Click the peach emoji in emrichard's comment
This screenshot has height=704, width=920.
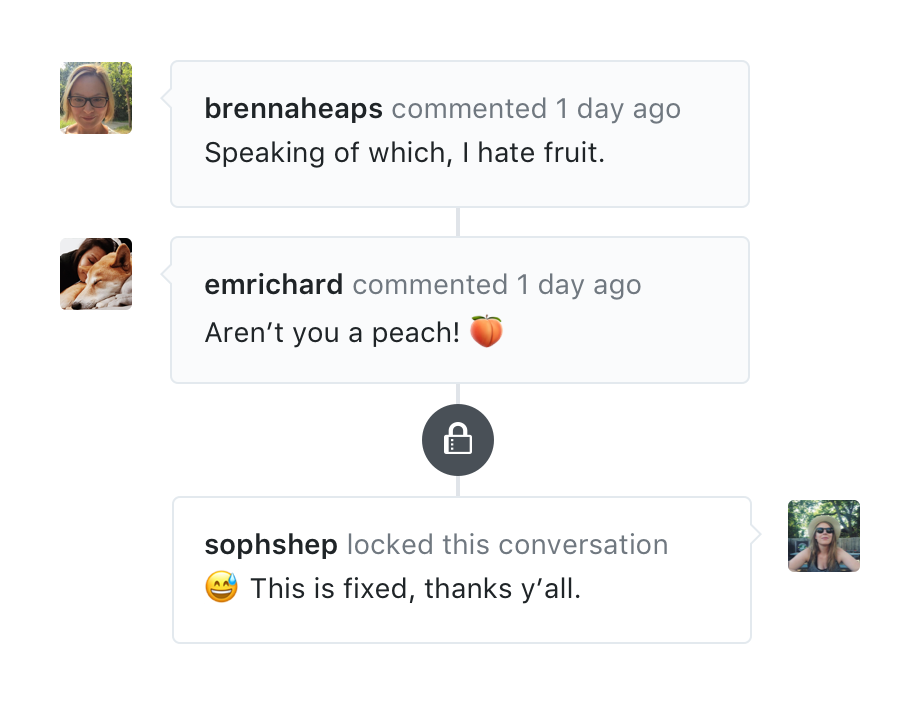486,331
